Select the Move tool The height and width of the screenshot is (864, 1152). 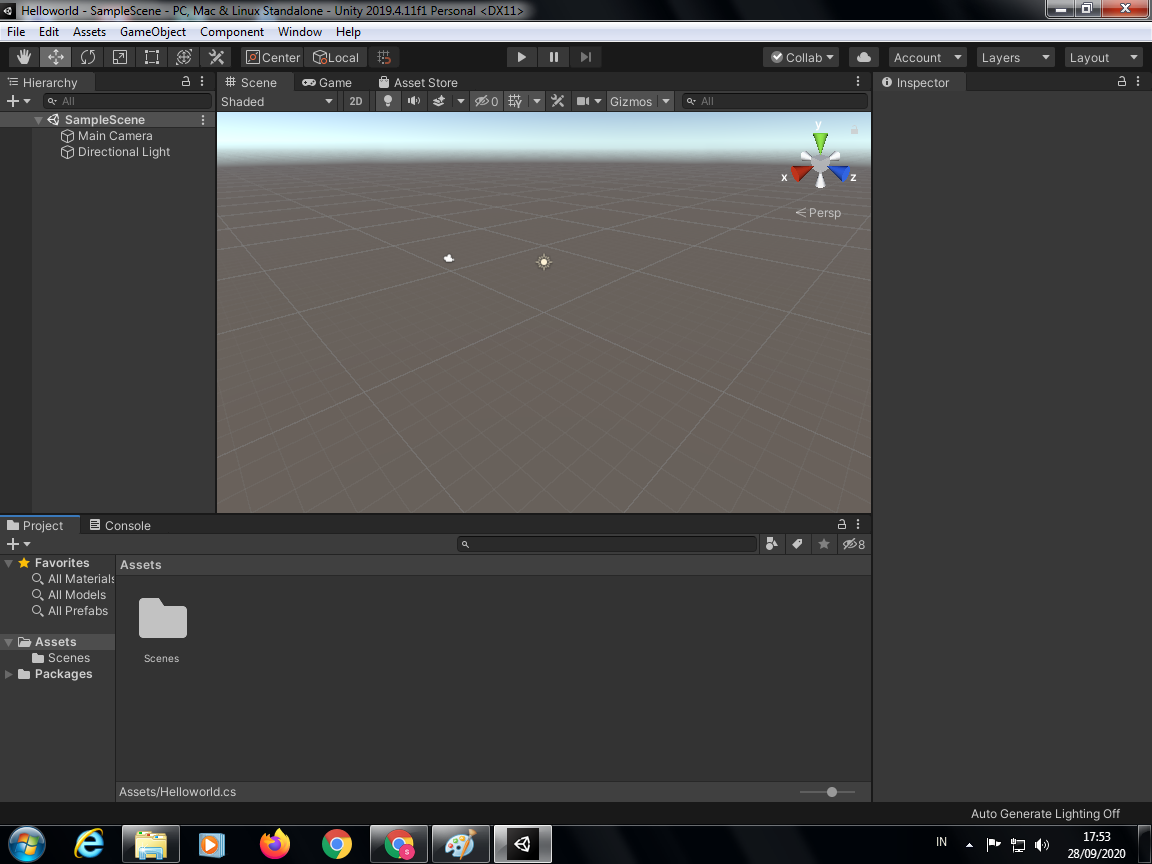point(56,57)
